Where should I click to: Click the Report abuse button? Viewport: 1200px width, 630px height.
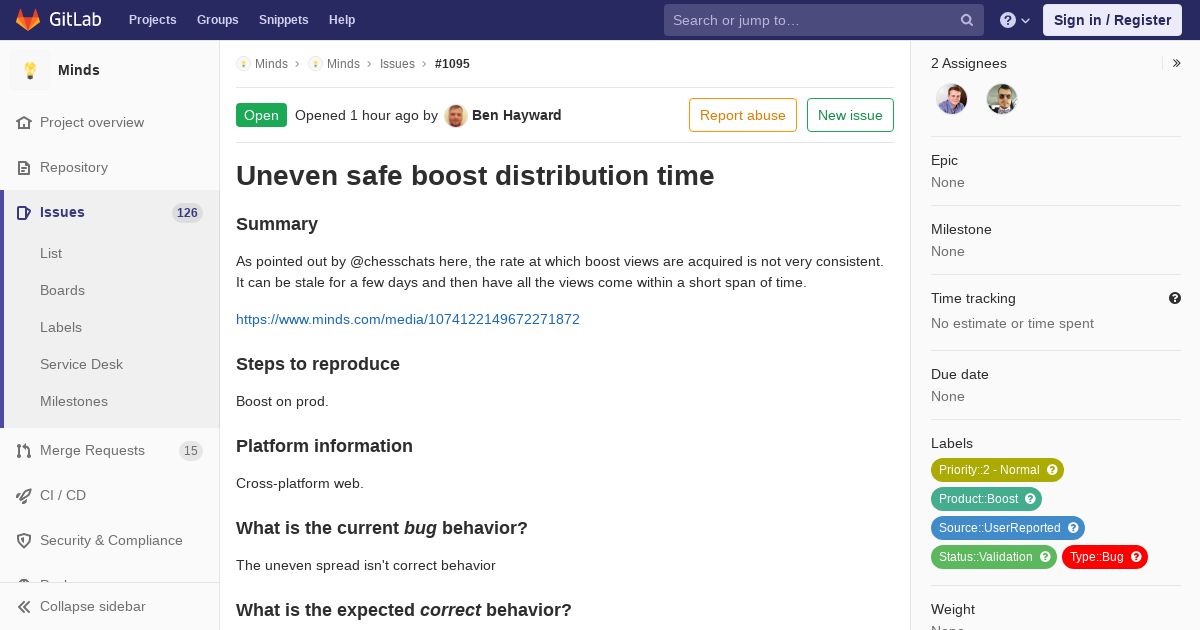tap(743, 115)
